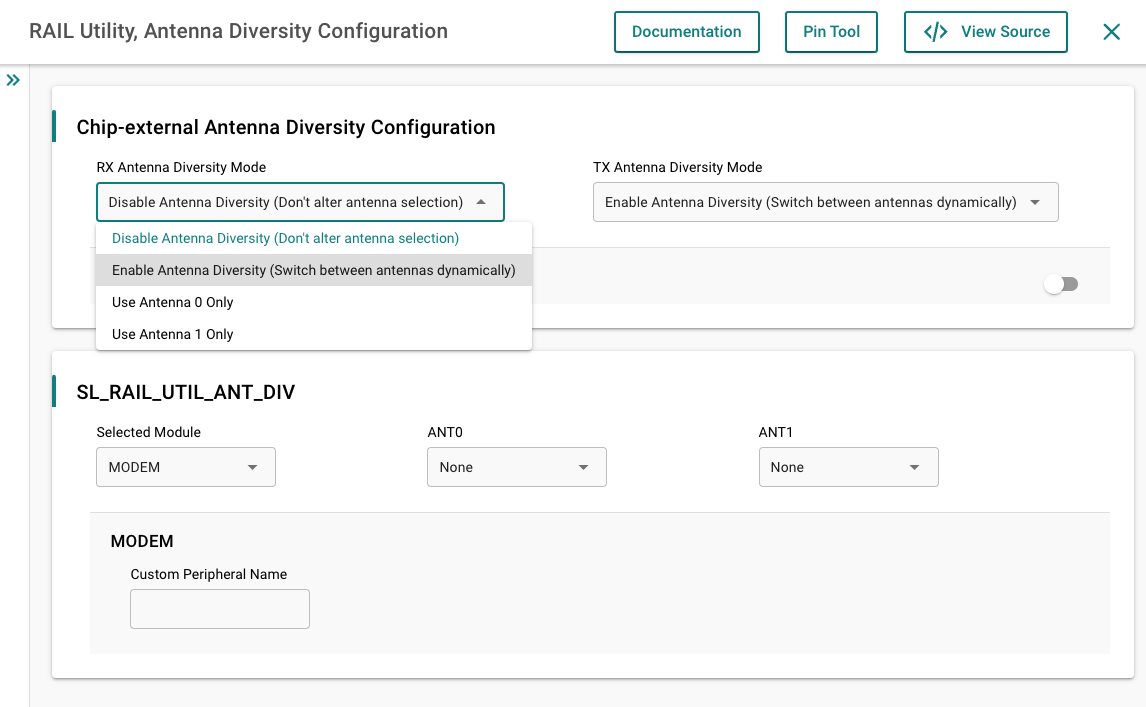The height and width of the screenshot is (707, 1146).
Task: Click the code brackets icon in View Source
Action: 935,32
